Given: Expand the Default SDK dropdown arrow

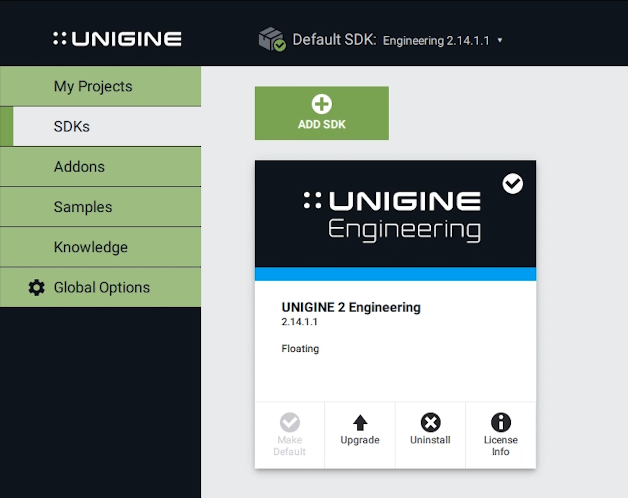Looking at the screenshot, I should tap(500, 41).
